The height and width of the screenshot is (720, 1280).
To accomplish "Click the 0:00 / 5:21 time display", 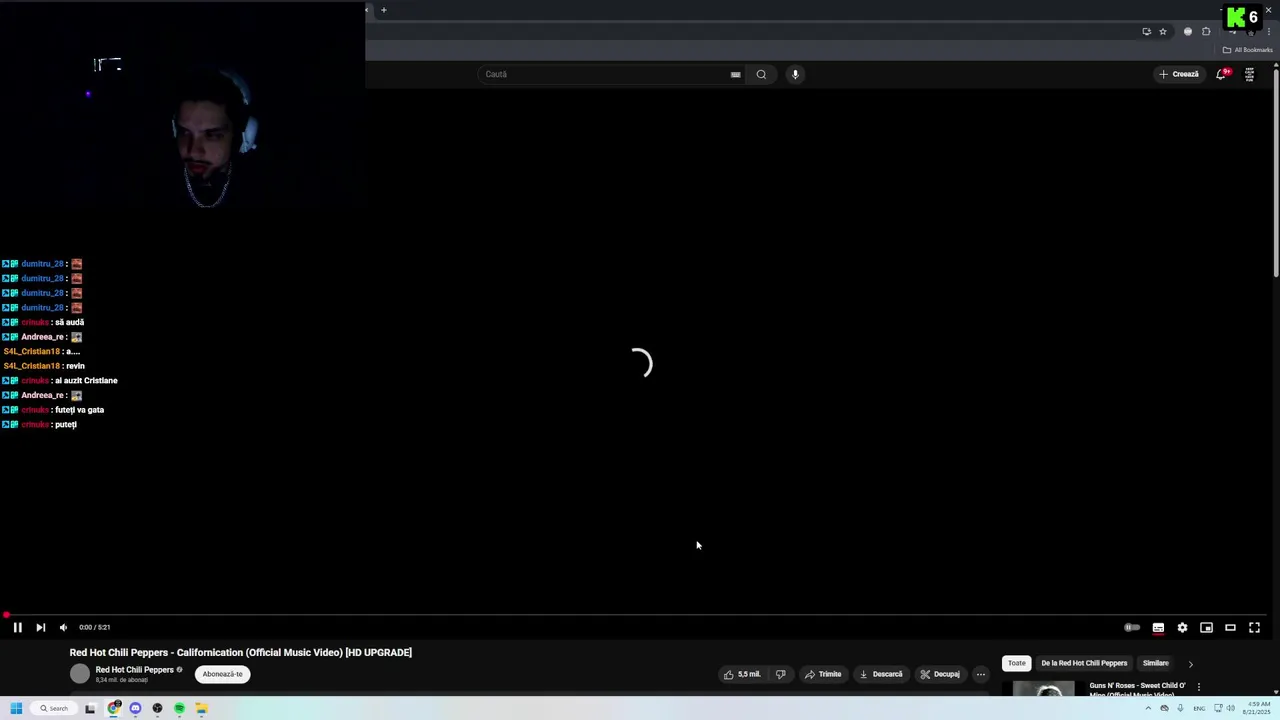I will coord(94,627).
